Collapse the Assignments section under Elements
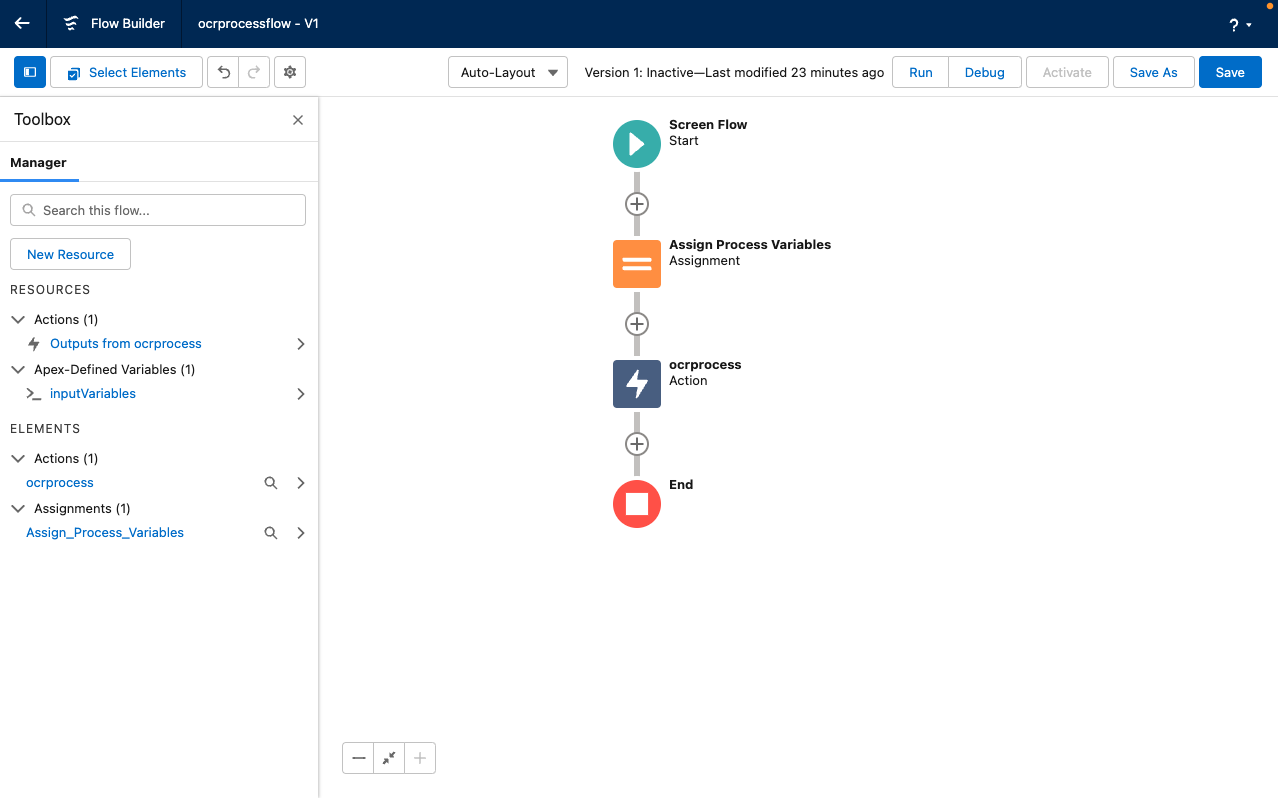The image size is (1278, 798). click(x=18, y=508)
